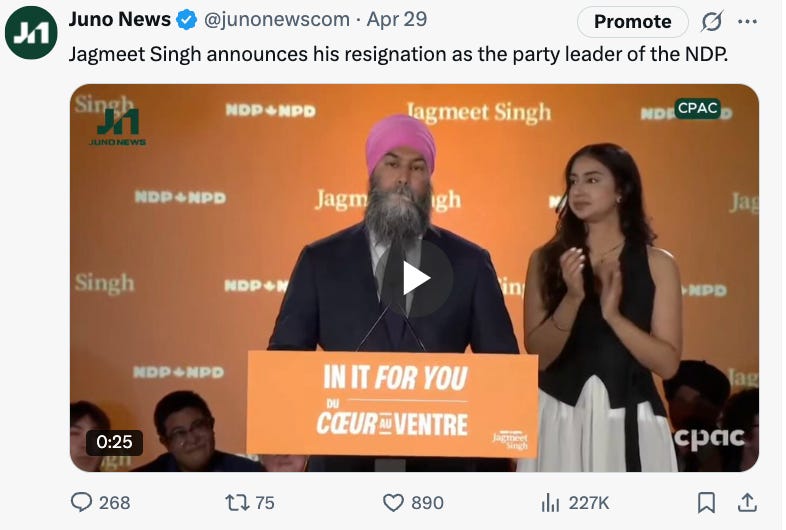Like the post with the heart icon

coord(393,502)
